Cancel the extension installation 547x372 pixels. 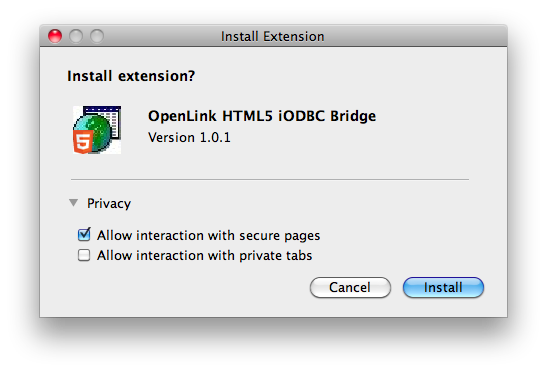tap(350, 288)
